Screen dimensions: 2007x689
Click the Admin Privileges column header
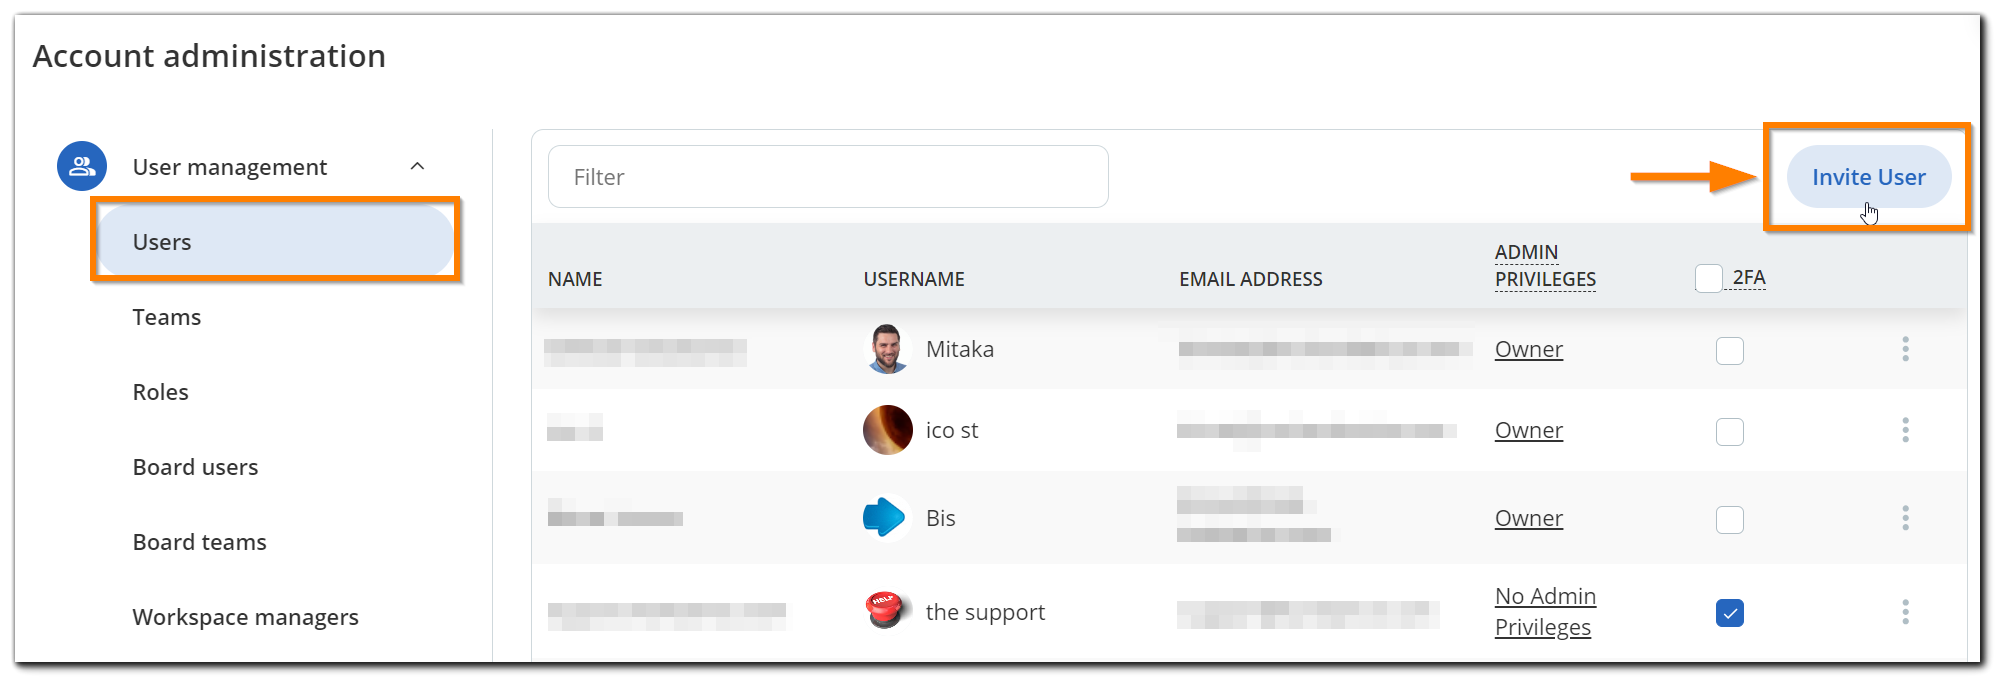[x=1545, y=265]
